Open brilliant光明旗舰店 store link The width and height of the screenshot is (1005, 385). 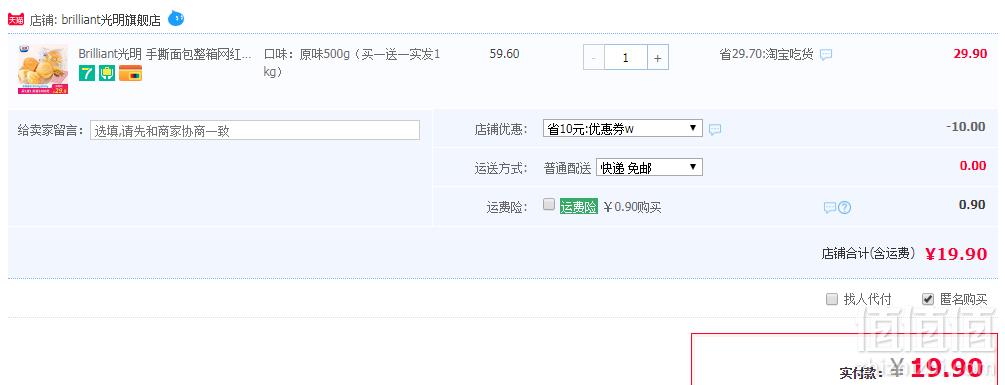(111, 20)
